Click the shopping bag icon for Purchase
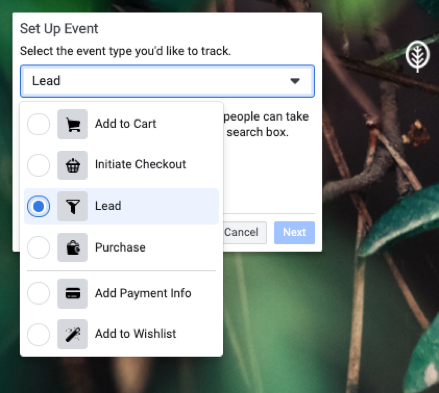The width and height of the screenshot is (439, 393). pos(72,247)
